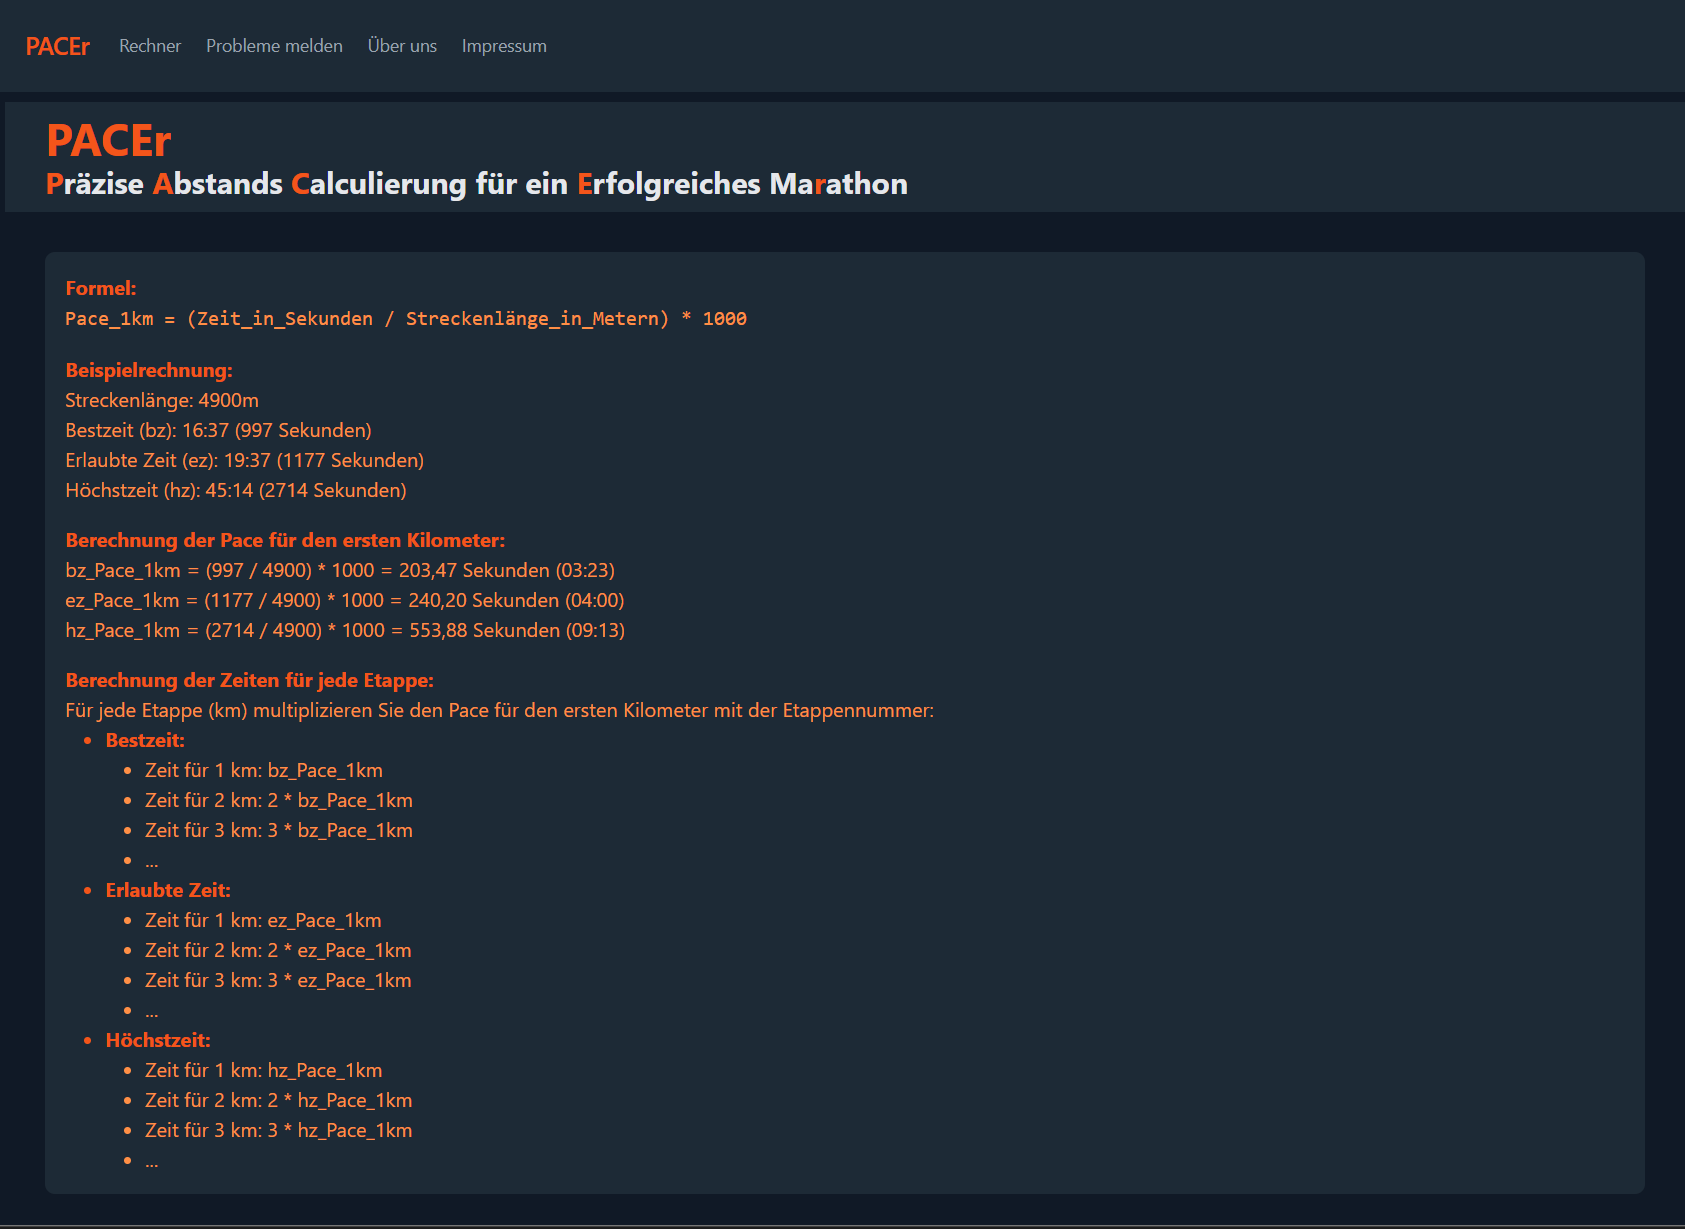The height and width of the screenshot is (1229, 1685).
Task: Click Zeit für 2 km: 2 * hz_Pace_1km
Action: point(279,1100)
